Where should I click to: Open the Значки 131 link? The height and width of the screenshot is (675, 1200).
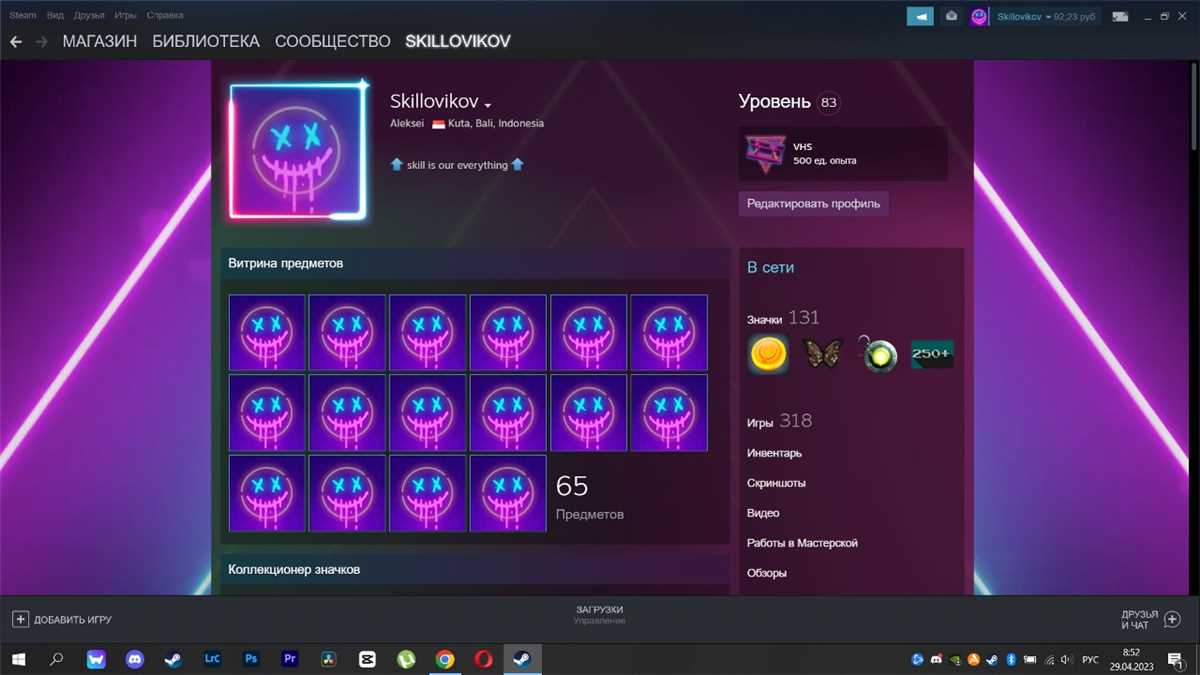click(x=783, y=318)
